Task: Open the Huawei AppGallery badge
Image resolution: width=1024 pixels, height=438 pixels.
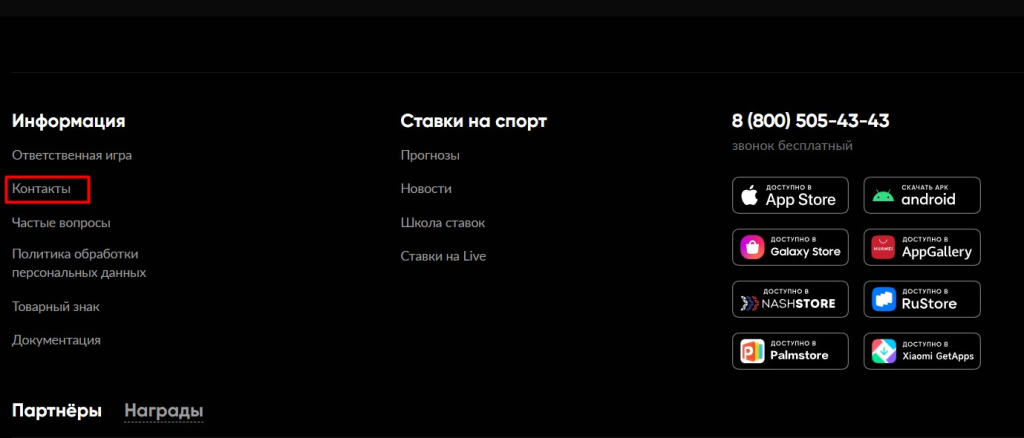Action: (921, 247)
